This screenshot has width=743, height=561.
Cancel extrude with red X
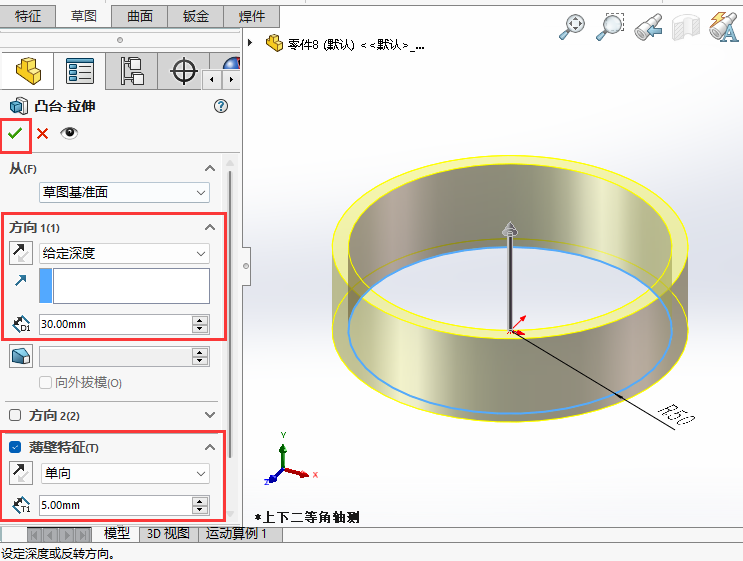(43, 134)
